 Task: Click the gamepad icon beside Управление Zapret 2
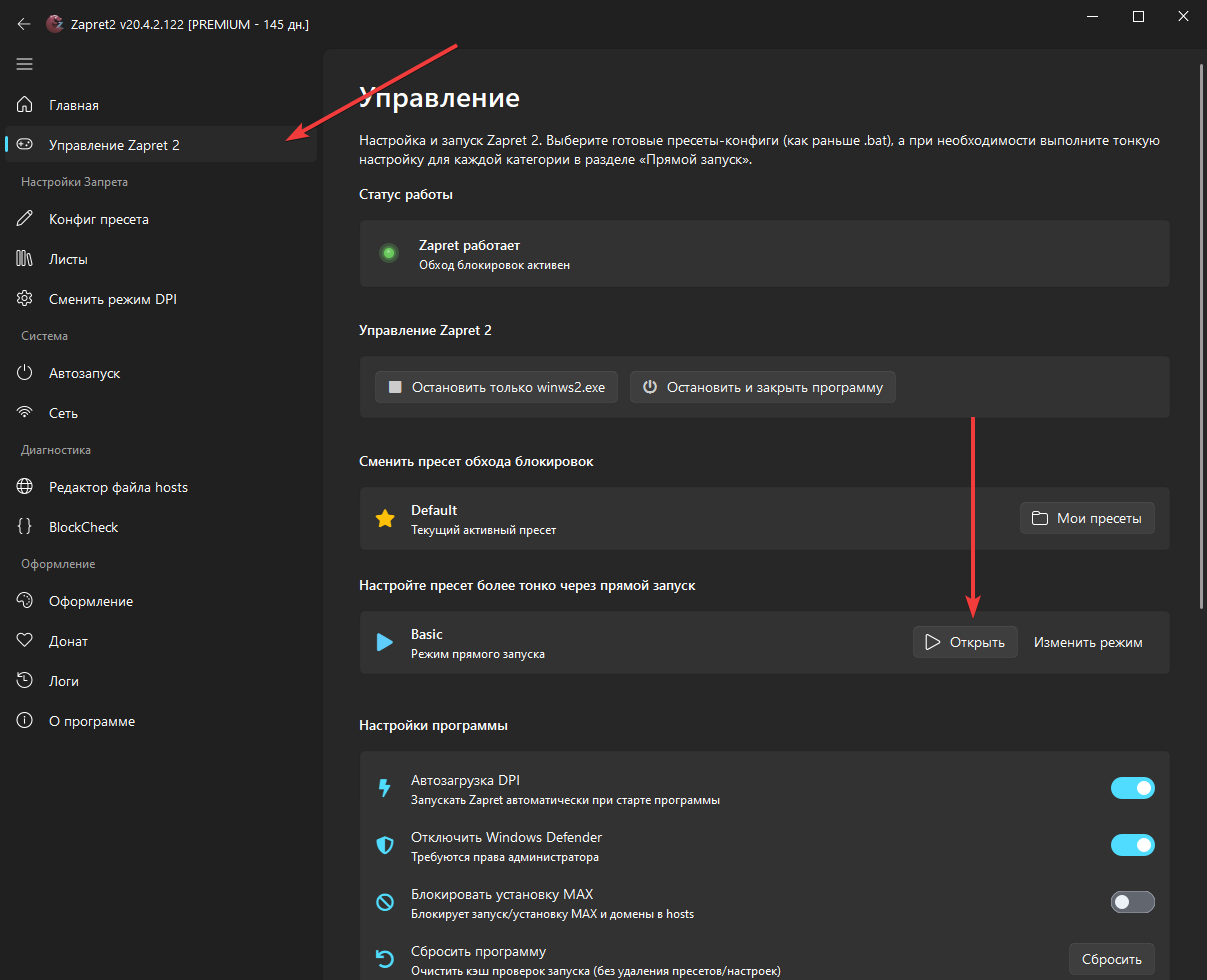coord(26,145)
